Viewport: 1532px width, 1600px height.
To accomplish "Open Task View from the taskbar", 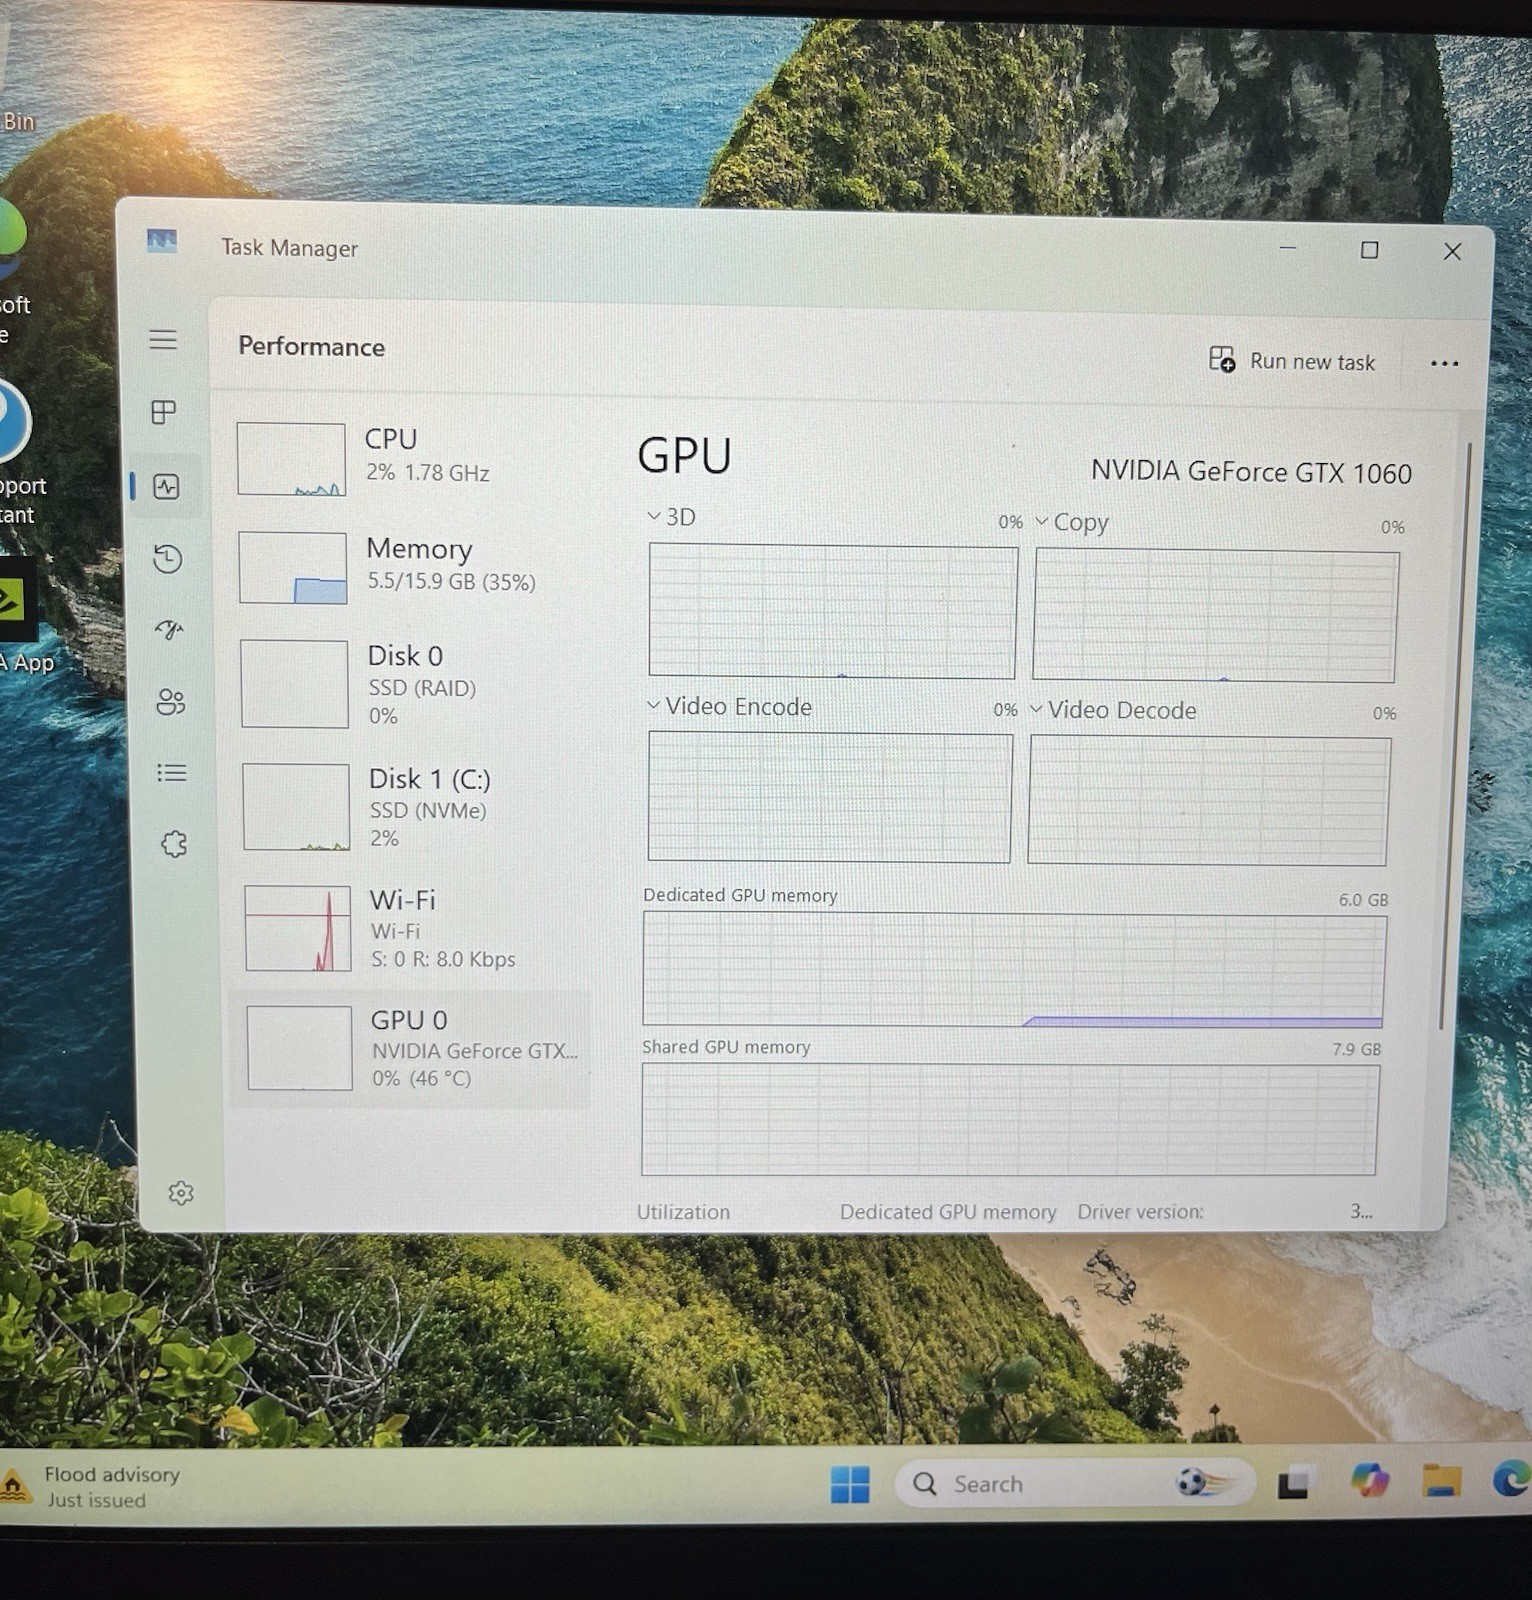I will (x=1293, y=1483).
